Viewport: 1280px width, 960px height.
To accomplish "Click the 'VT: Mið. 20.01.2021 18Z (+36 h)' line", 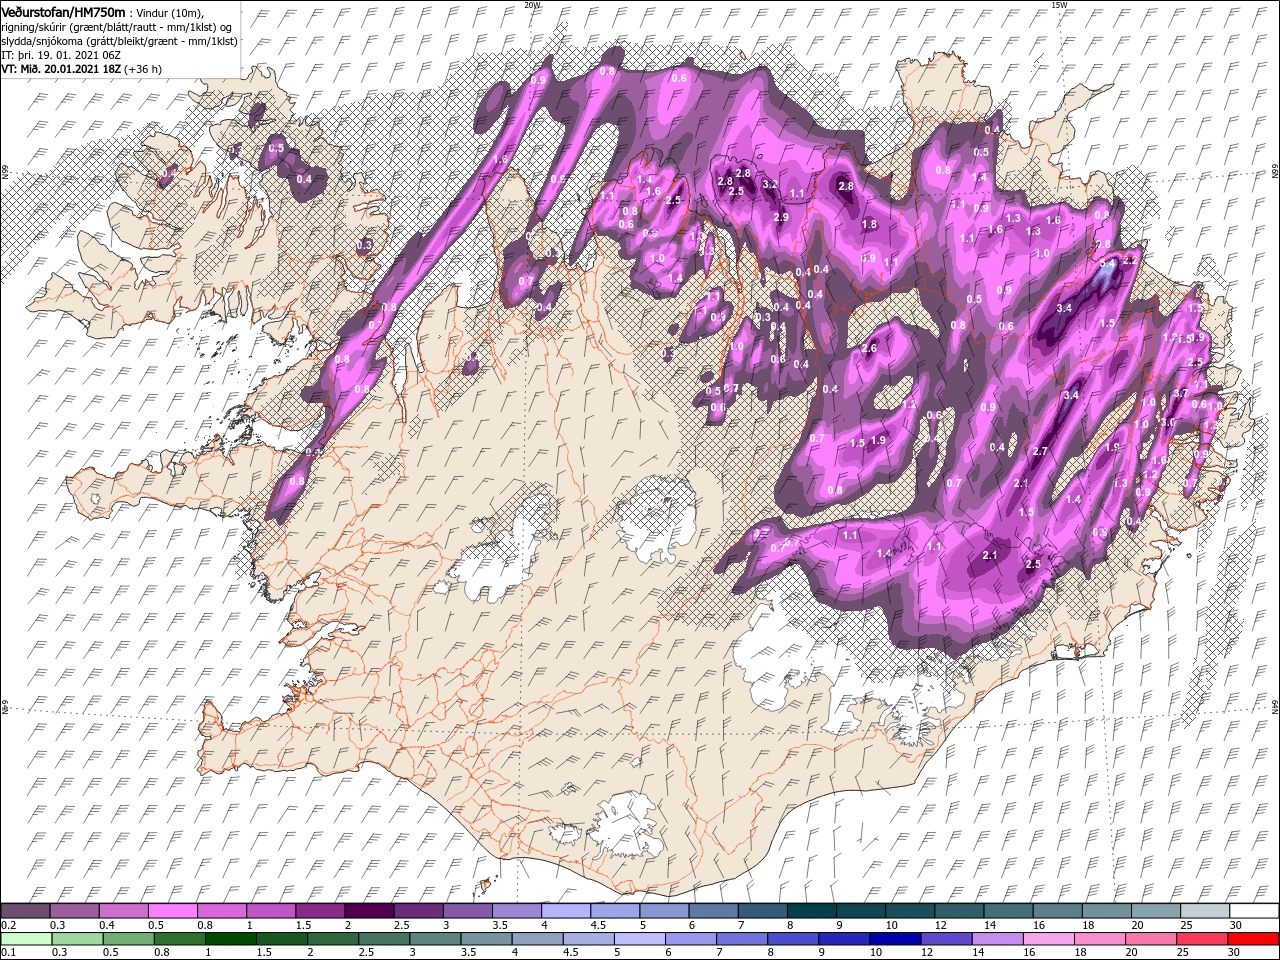I will coord(82,69).
